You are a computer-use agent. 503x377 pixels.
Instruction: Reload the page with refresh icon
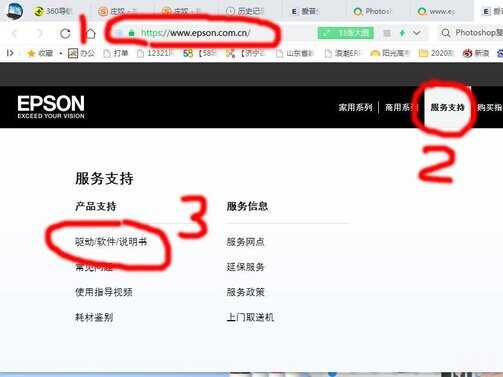[65, 33]
